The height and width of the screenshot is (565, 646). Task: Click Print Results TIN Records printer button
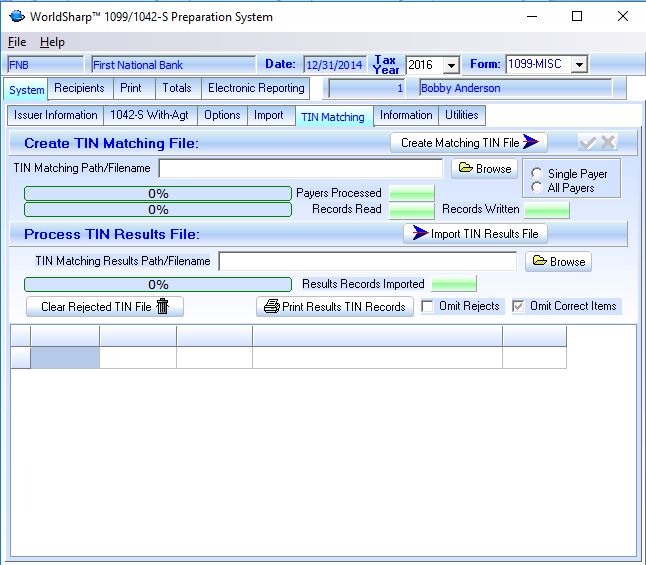tap(335, 307)
